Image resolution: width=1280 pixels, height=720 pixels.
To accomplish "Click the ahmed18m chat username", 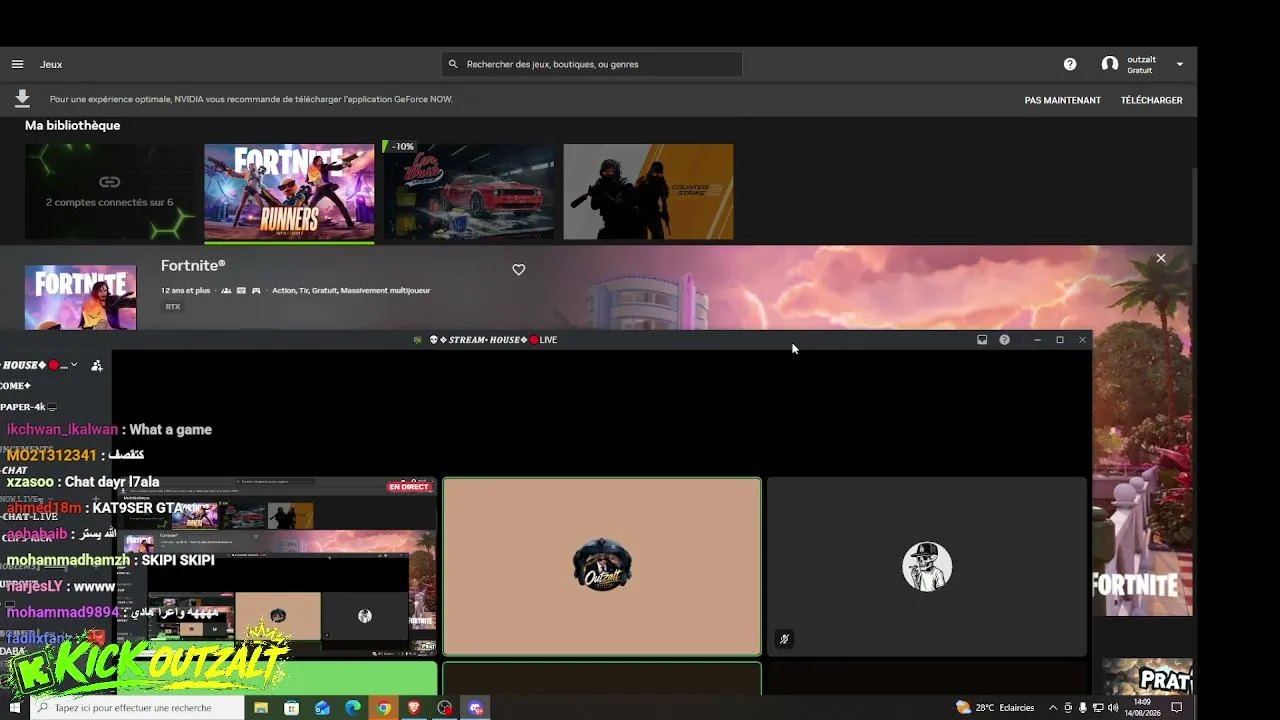I will [x=44, y=508].
